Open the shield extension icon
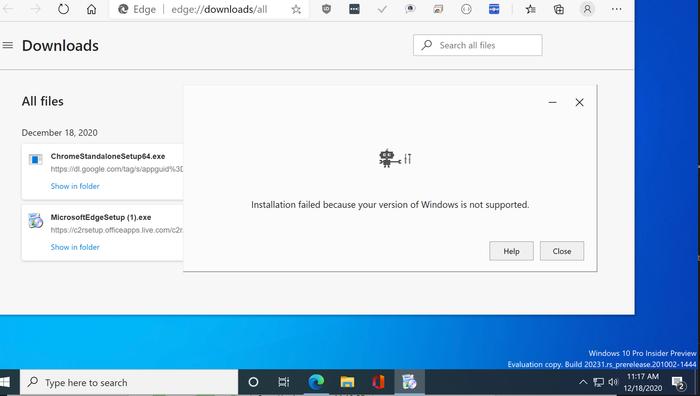The width and height of the screenshot is (700, 396). (x=326, y=9)
